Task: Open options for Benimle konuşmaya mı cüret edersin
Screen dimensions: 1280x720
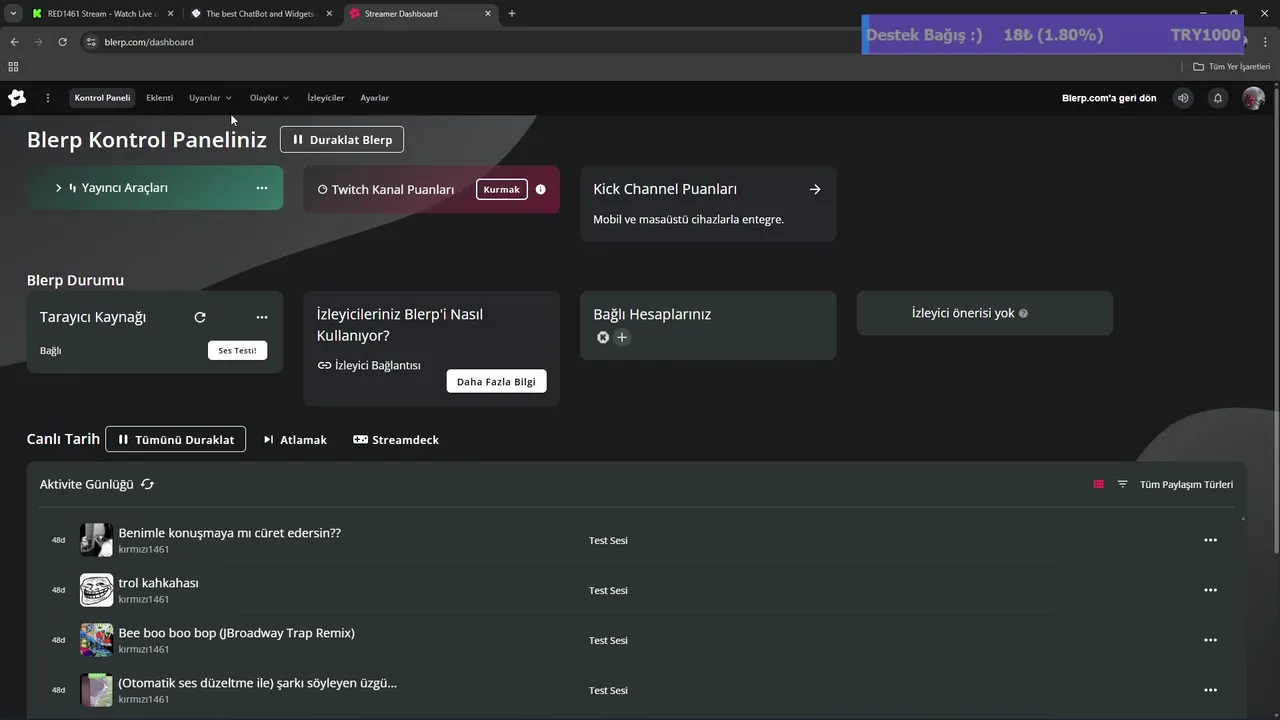Action: [1210, 540]
